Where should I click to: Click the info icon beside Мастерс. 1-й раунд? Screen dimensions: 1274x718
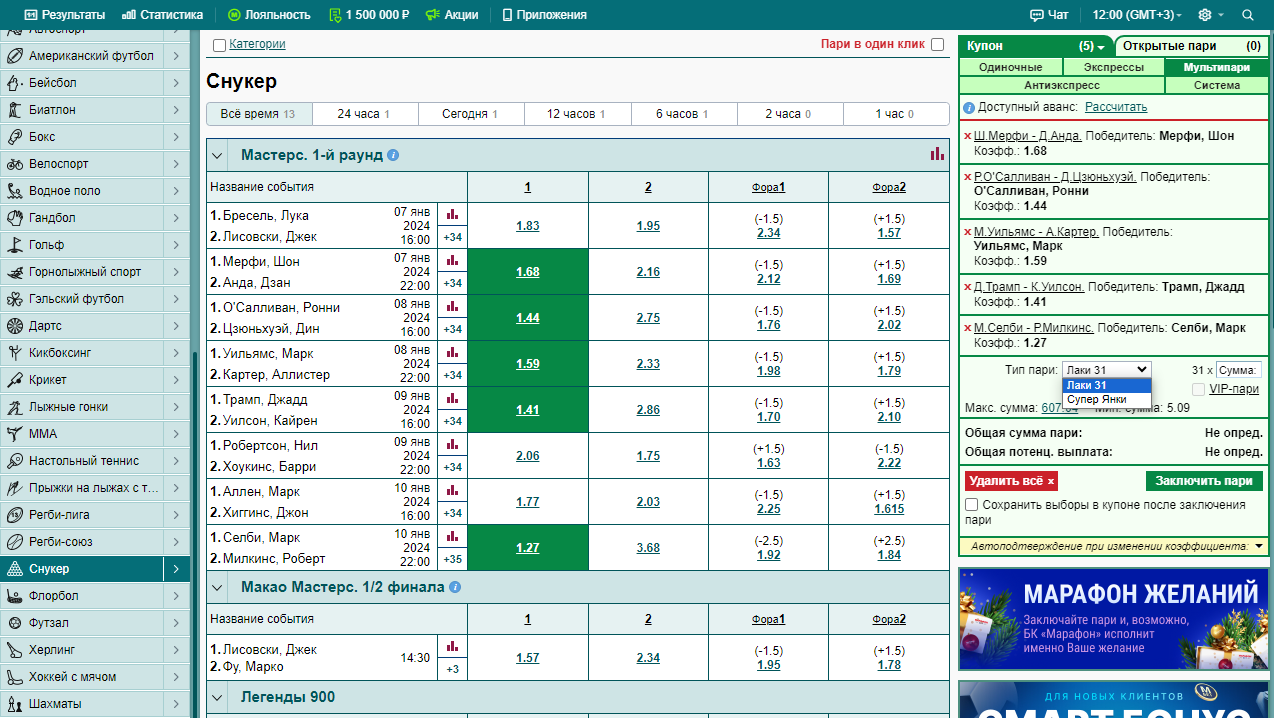coord(393,155)
